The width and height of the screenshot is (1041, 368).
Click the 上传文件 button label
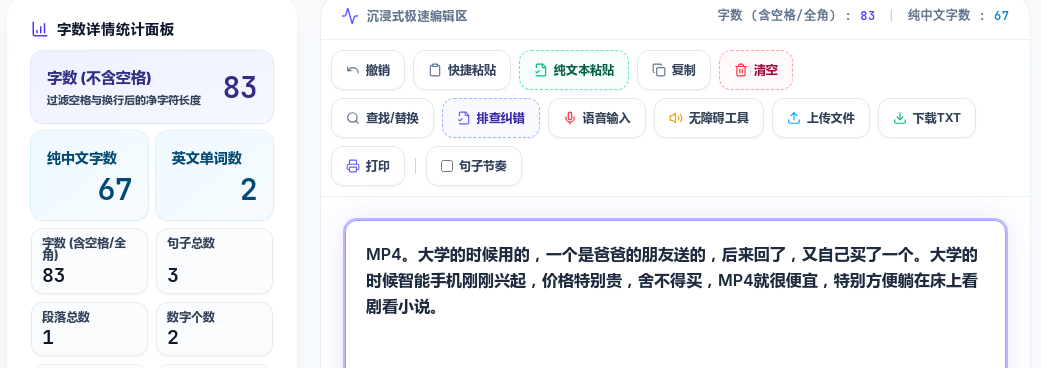tap(830, 118)
